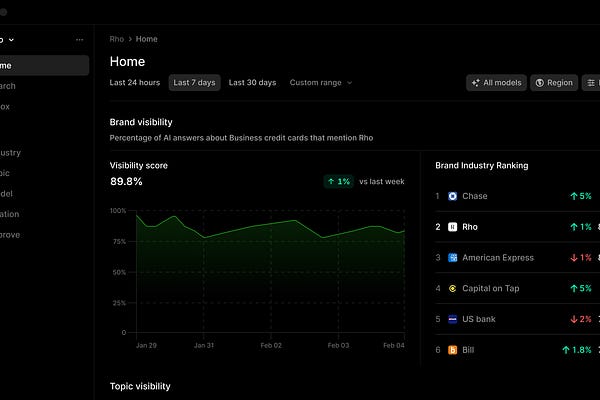Screen dimensions: 600x400
Task: Click the 89.8% visibility score value
Action: 126,181
